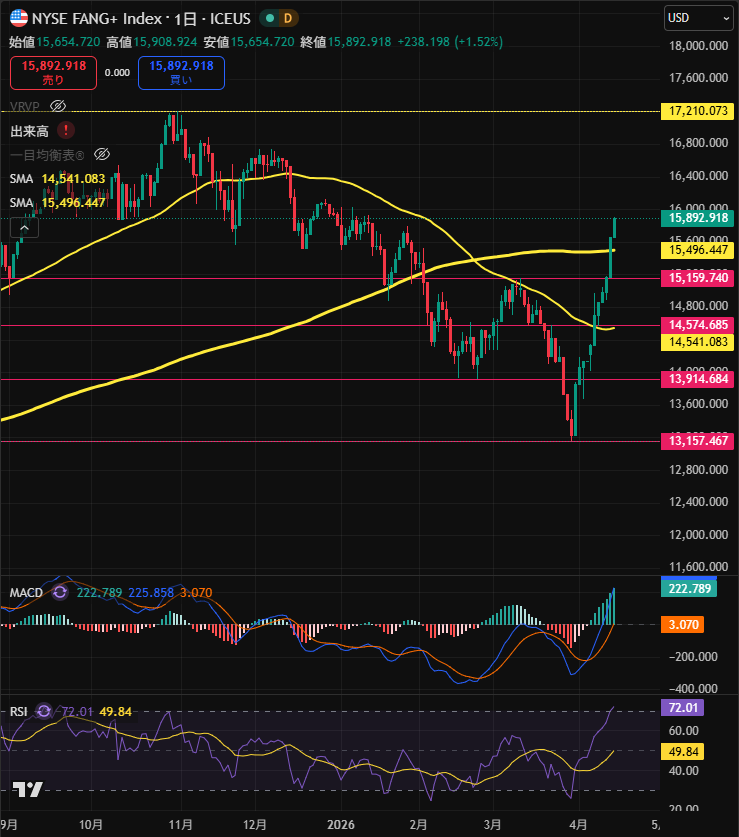Collapse the indicator legend with chevron button
739x837 pixels.
[24, 228]
